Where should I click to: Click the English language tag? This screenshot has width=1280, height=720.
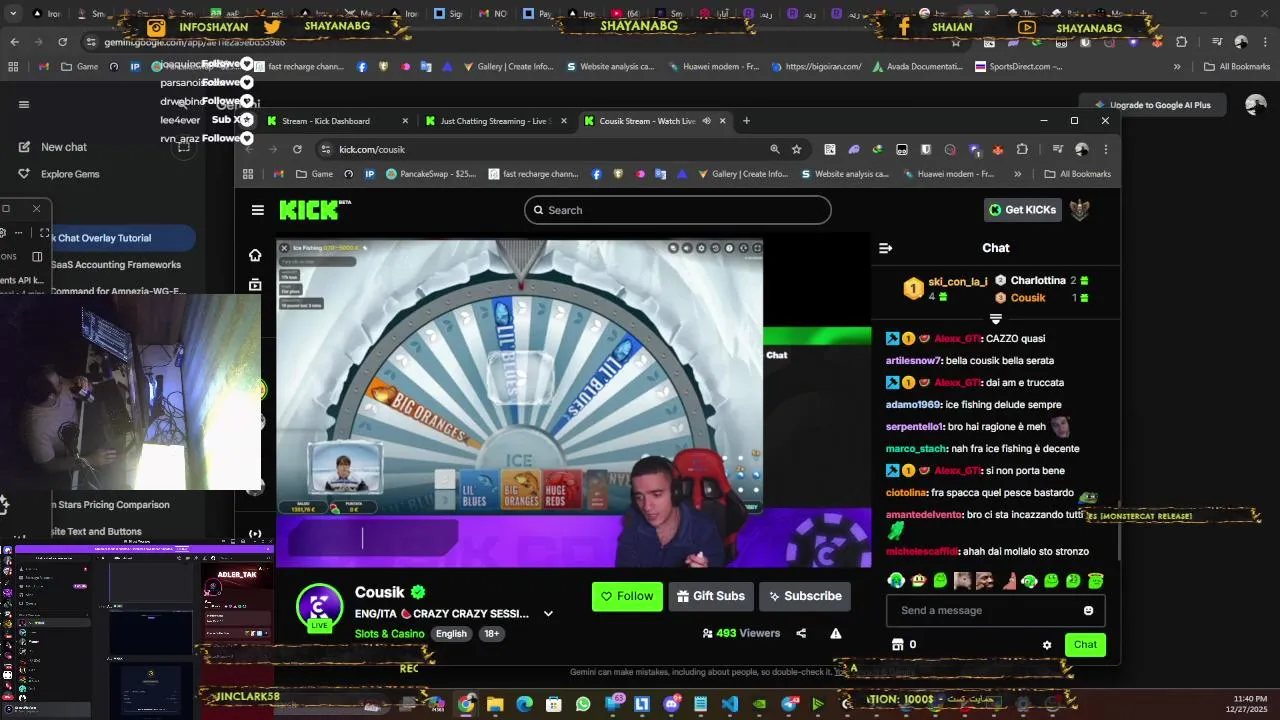click(x=451, y=634)
